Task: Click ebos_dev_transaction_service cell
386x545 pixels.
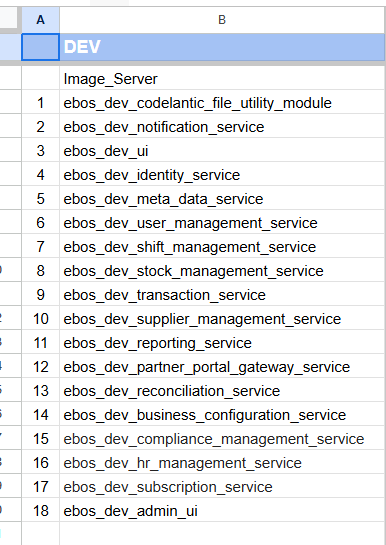Action: tap(222, 295)
